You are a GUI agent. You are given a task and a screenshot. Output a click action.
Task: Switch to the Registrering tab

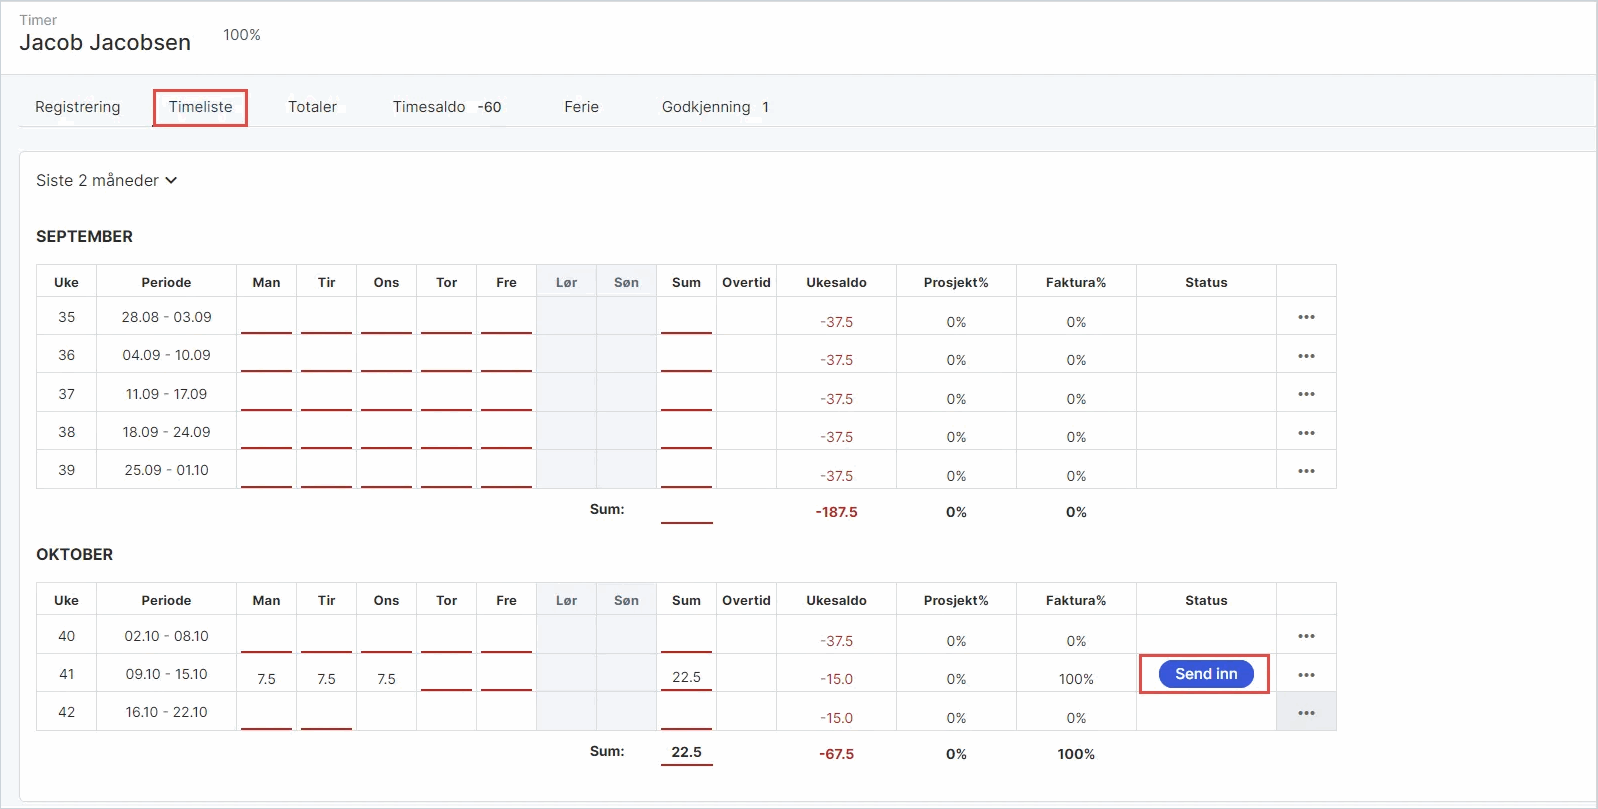click(77, 107)
